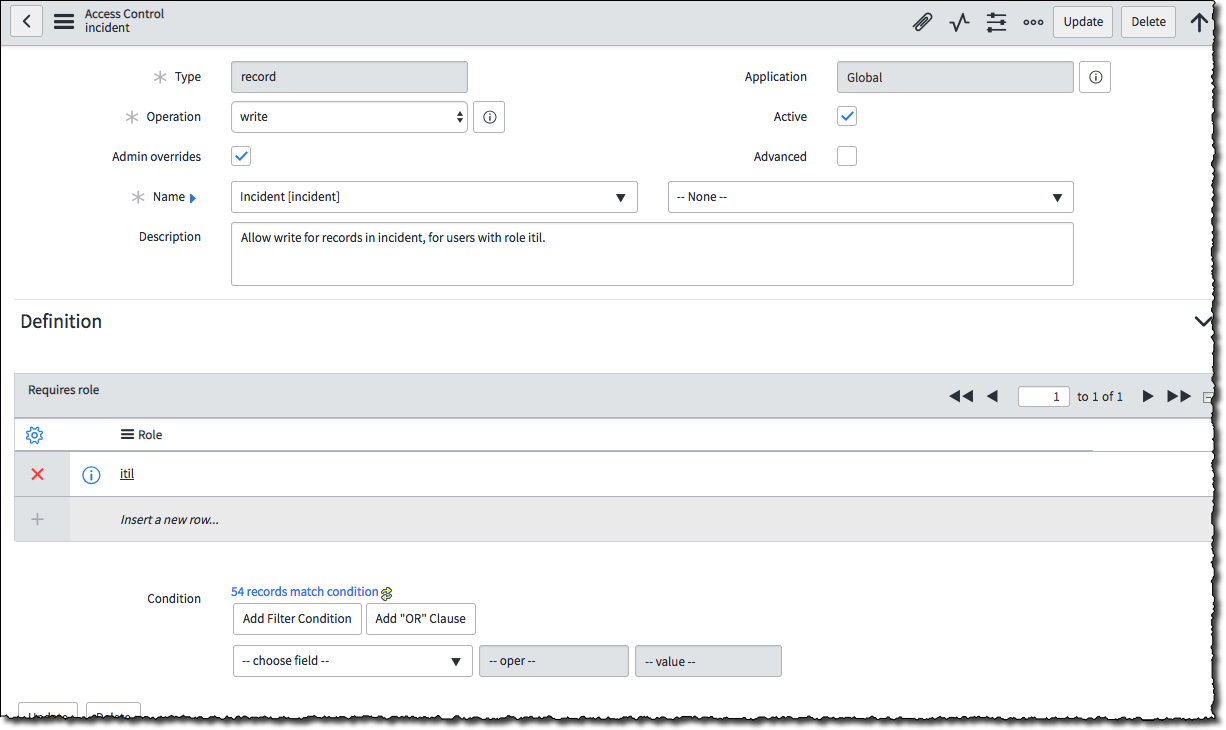
Task: Click info icon next to Operation field
Action: click(x=489, y=117)
